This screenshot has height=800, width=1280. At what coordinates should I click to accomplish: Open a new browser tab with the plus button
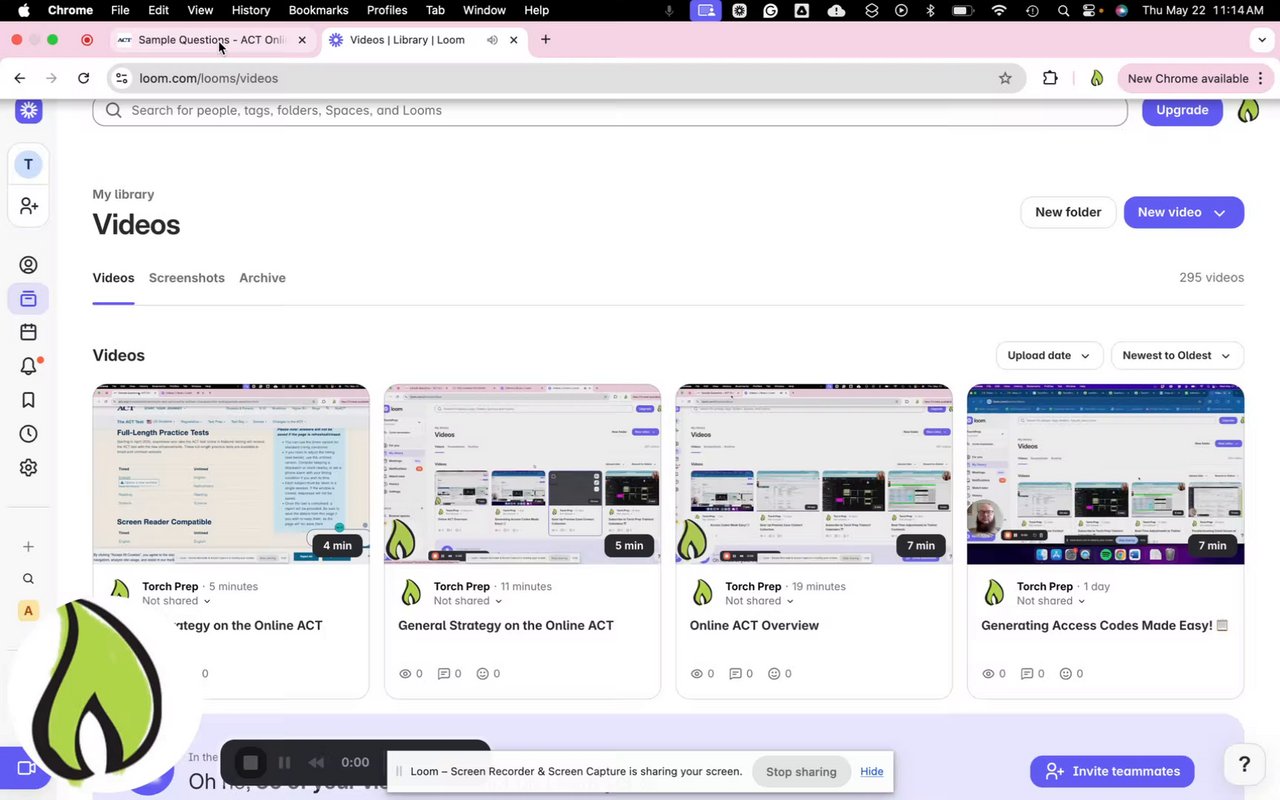tap(545, 40)
